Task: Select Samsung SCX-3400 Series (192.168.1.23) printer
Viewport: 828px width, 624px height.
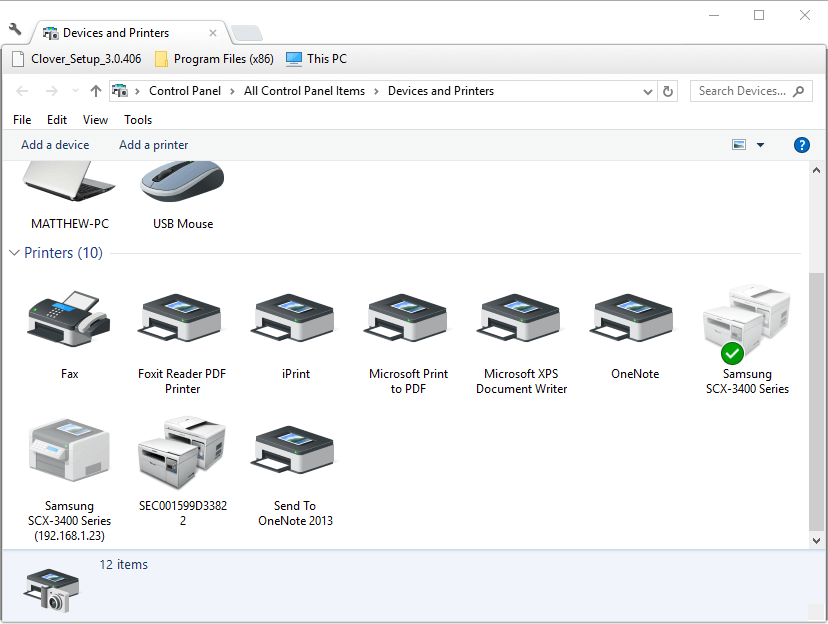Action: coord(69,450)
